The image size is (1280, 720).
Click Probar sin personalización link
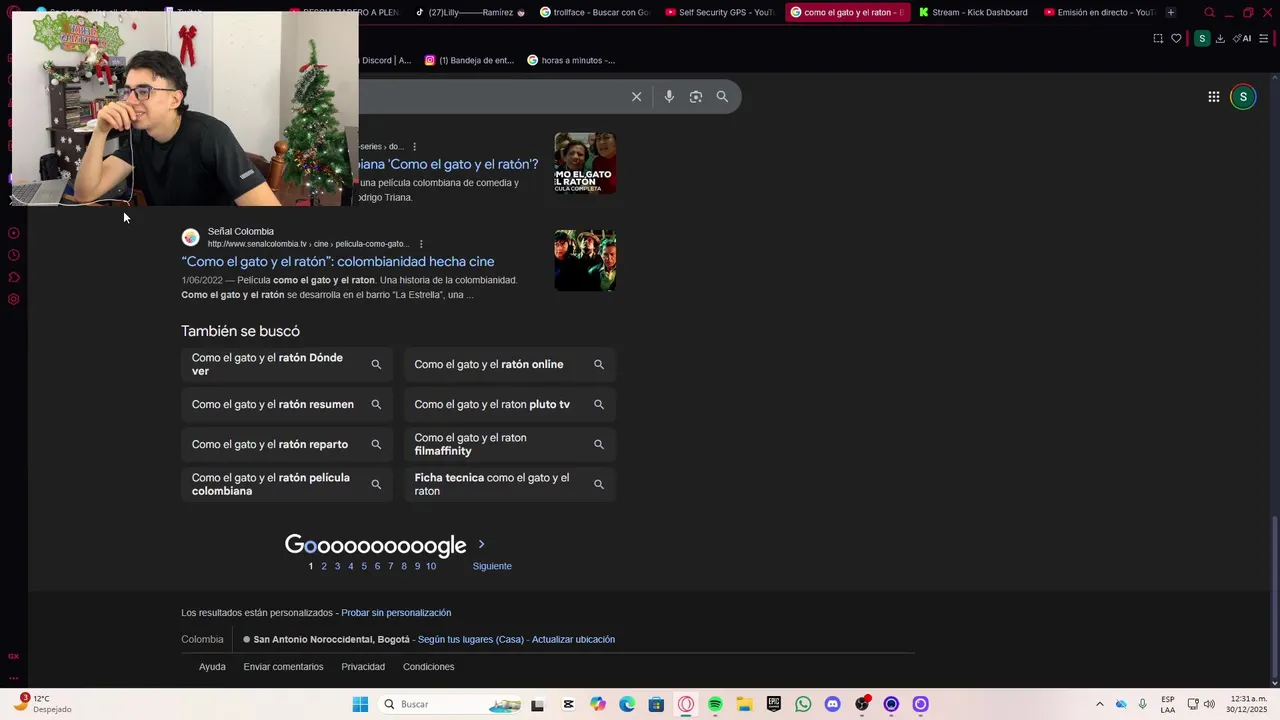396,613
